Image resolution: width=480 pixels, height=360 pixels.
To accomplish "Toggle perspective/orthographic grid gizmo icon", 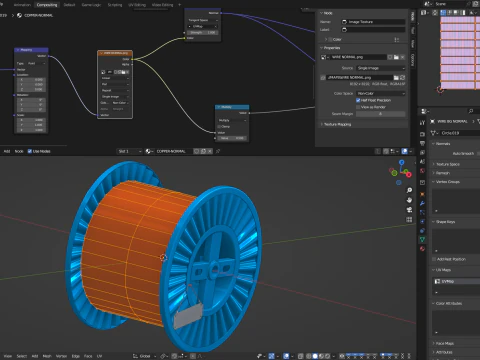I will coord(409,219).
